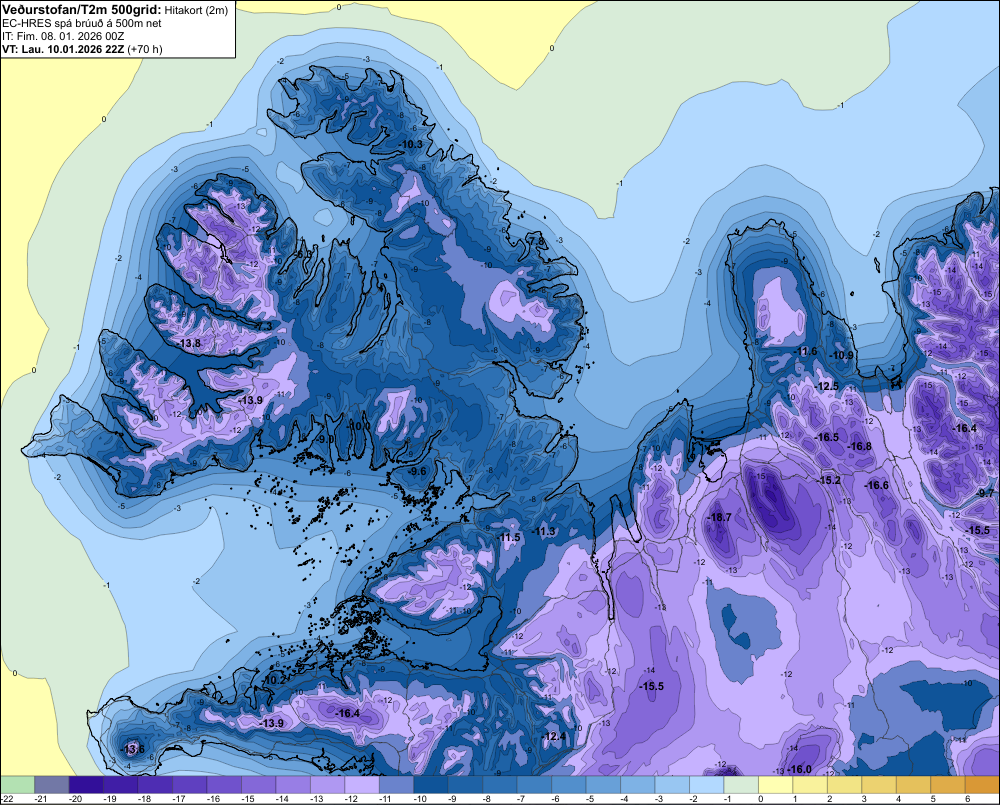This screenshot has width=1000, height=805.
Task: Click the -10.9 temperature value on the map
Action: click(842, 355)
